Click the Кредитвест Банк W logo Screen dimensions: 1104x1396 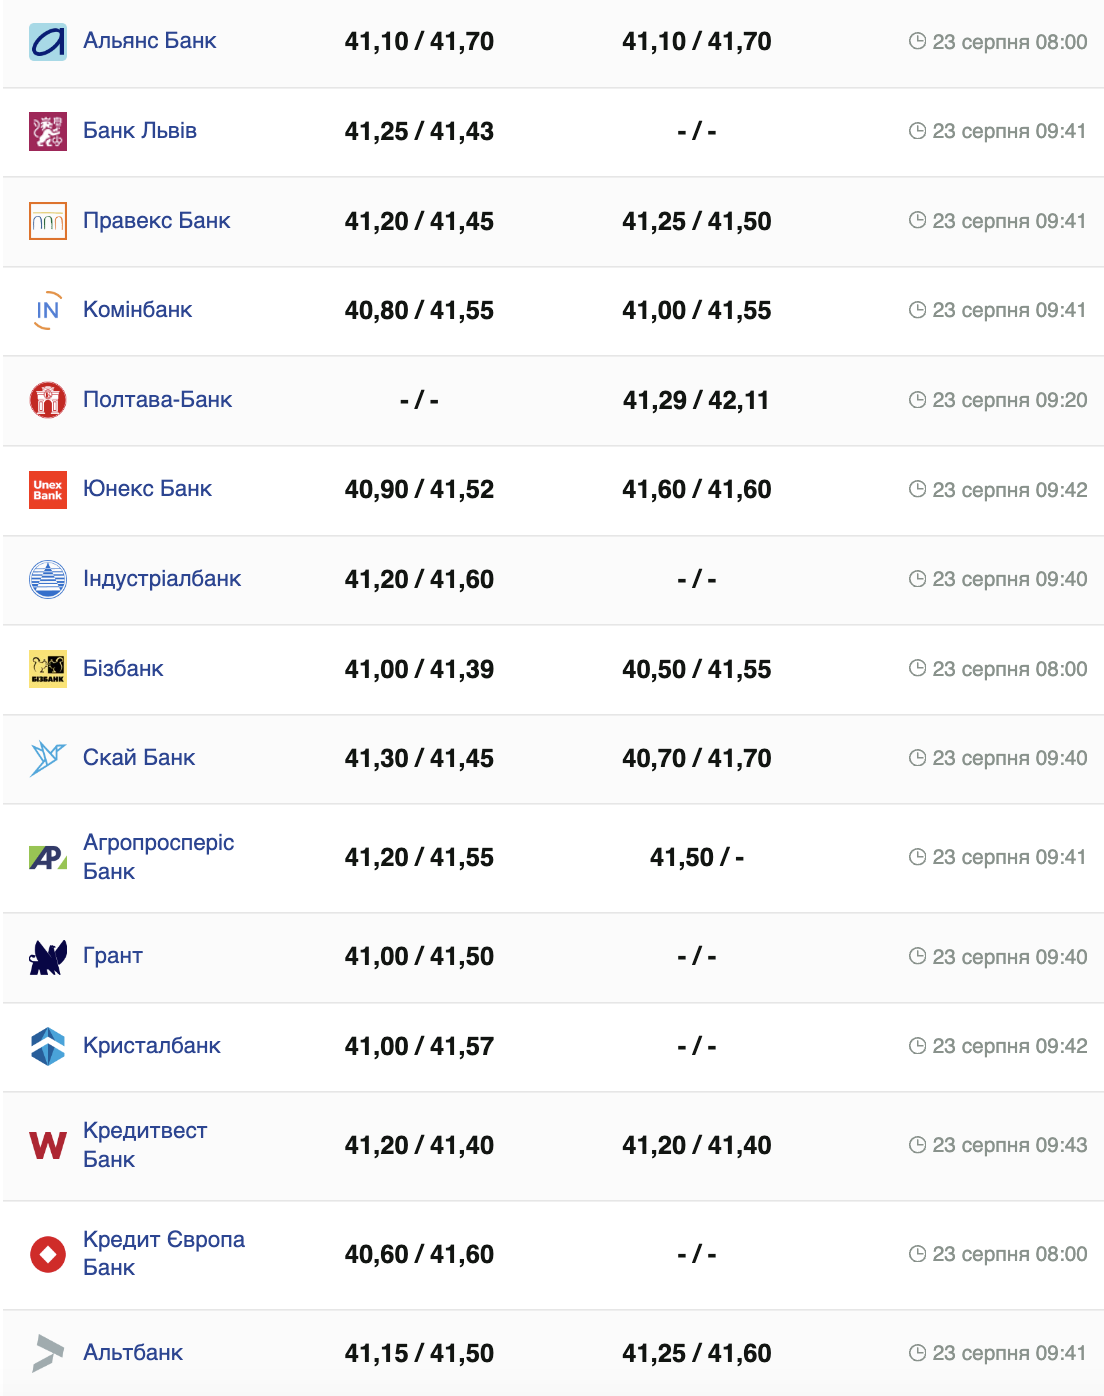click(48, 1145)
